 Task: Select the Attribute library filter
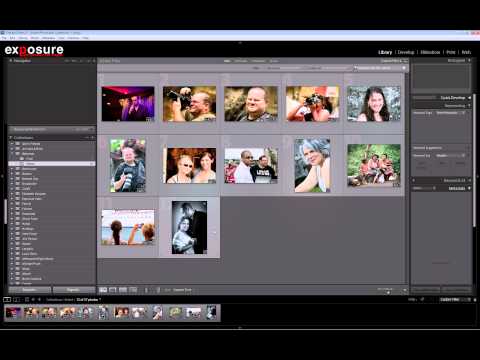click(x=241, y=61)
